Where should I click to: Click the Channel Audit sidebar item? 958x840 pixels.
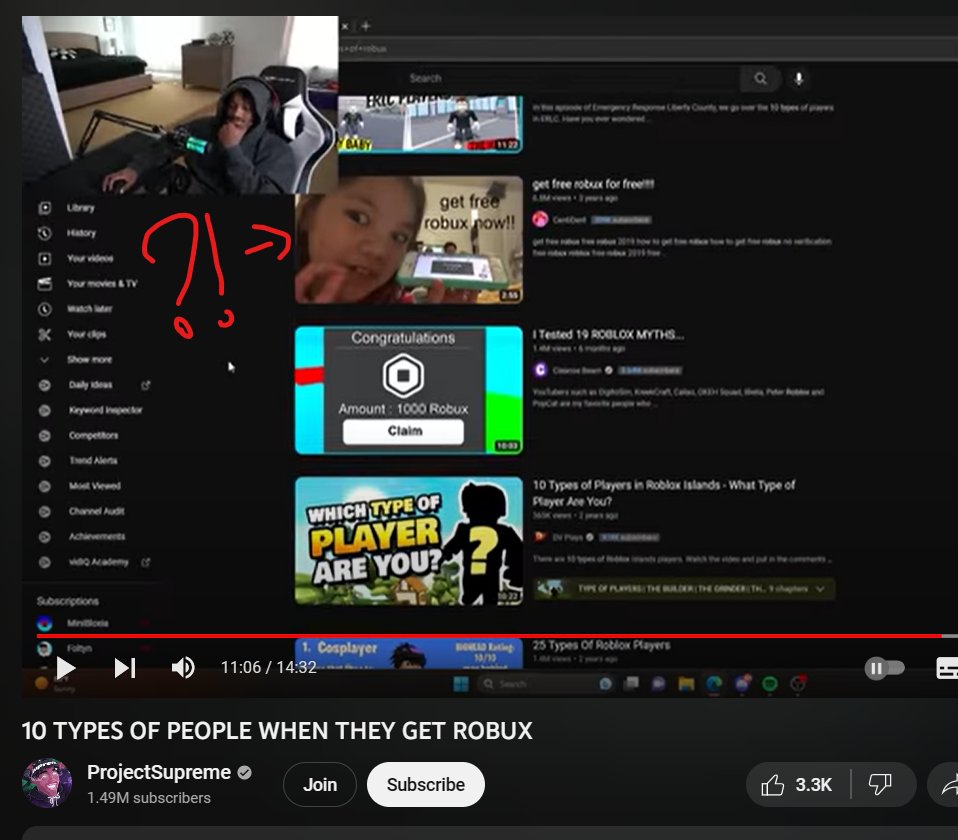pyautogui.click(x=97, y=511)
